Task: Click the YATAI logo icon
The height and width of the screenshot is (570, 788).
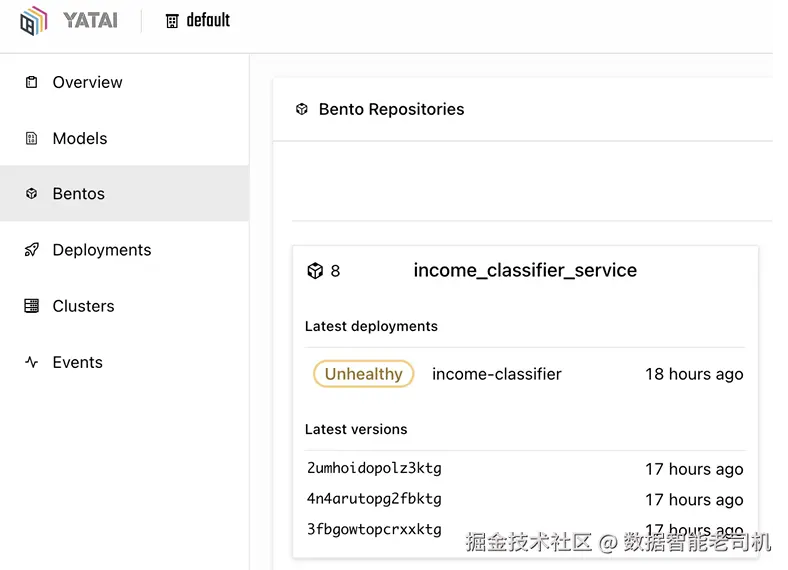Action: tap(33, 20)
